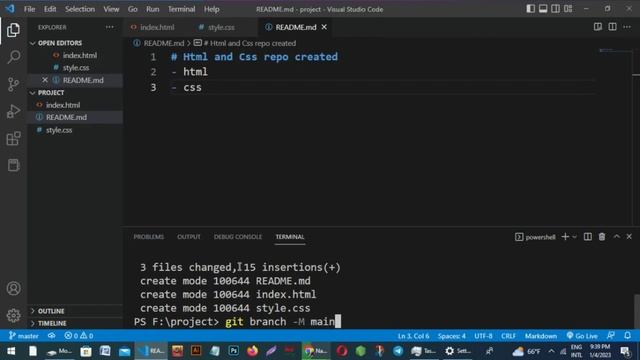Screen dimensions: 640x360
Task: Open the Manage gear icon
Action: 13,316
